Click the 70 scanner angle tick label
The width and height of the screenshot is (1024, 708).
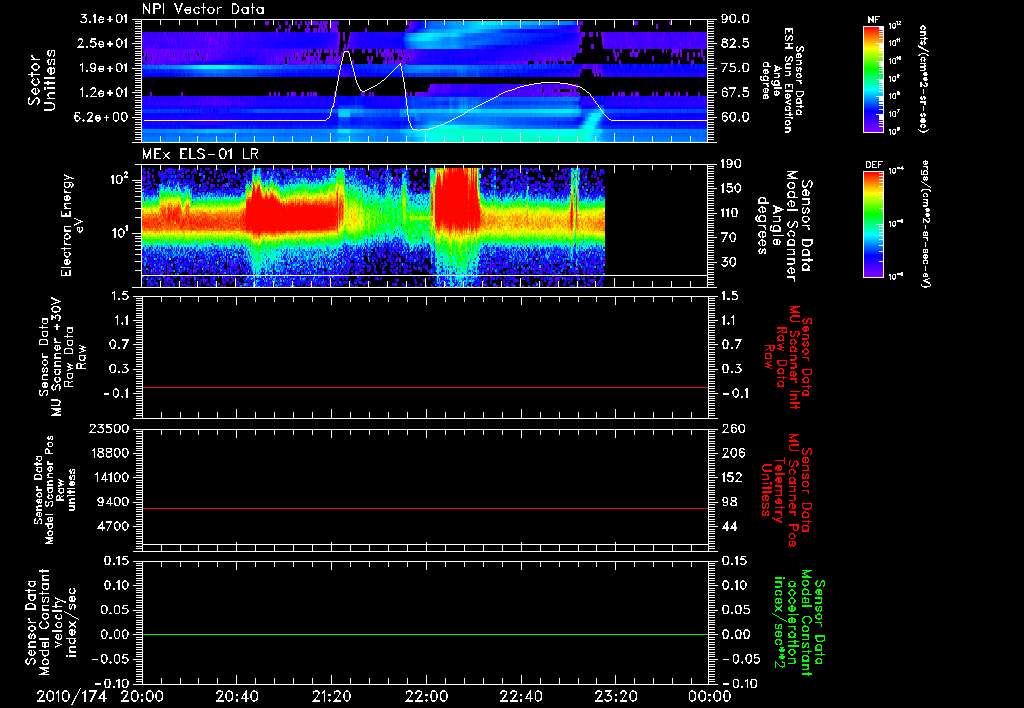728,238
